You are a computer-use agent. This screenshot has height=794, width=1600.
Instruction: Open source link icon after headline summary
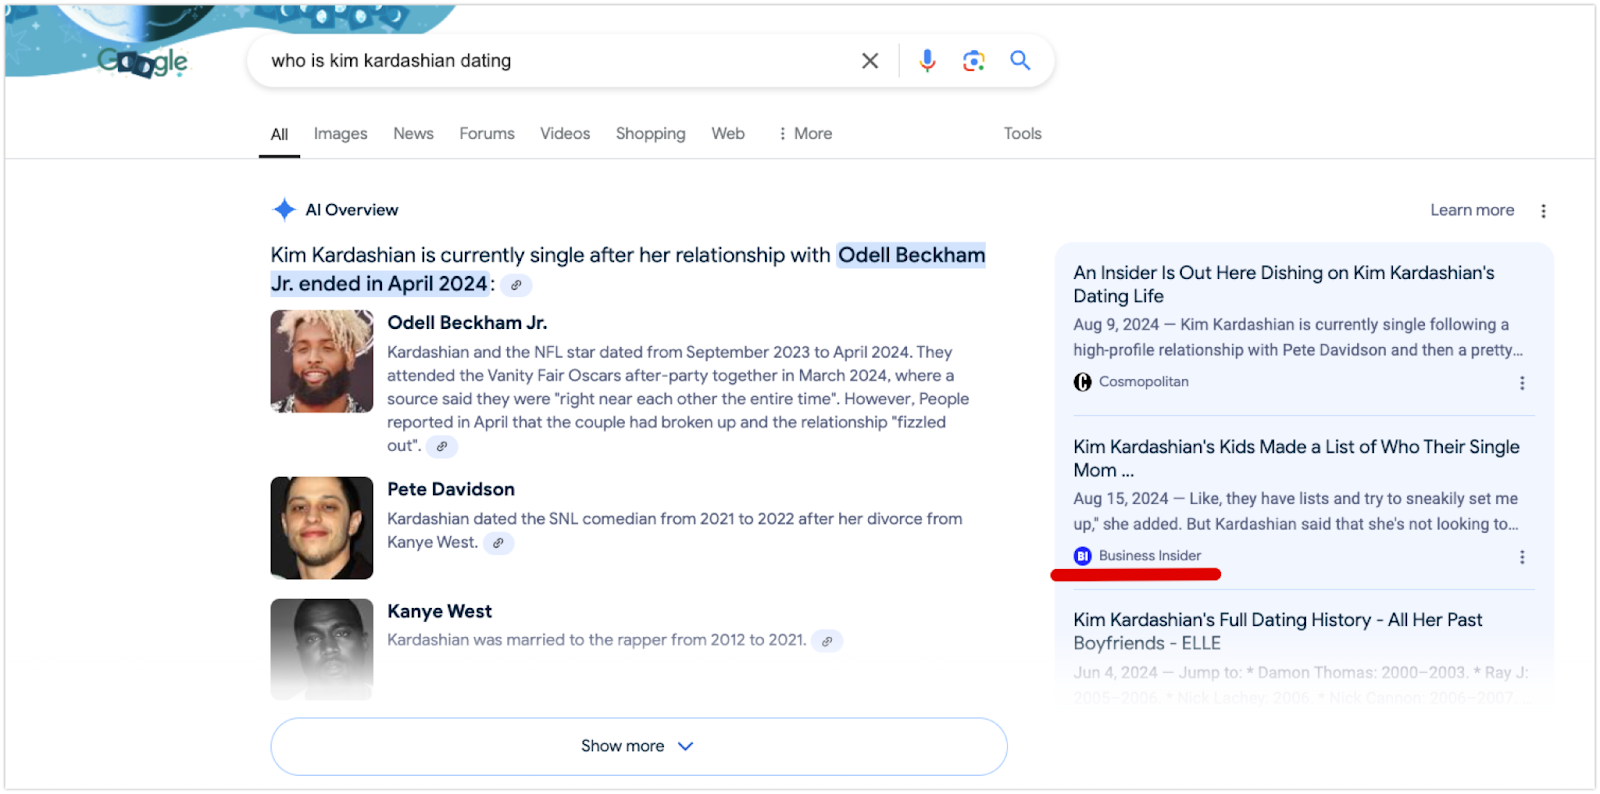[516, 285]
